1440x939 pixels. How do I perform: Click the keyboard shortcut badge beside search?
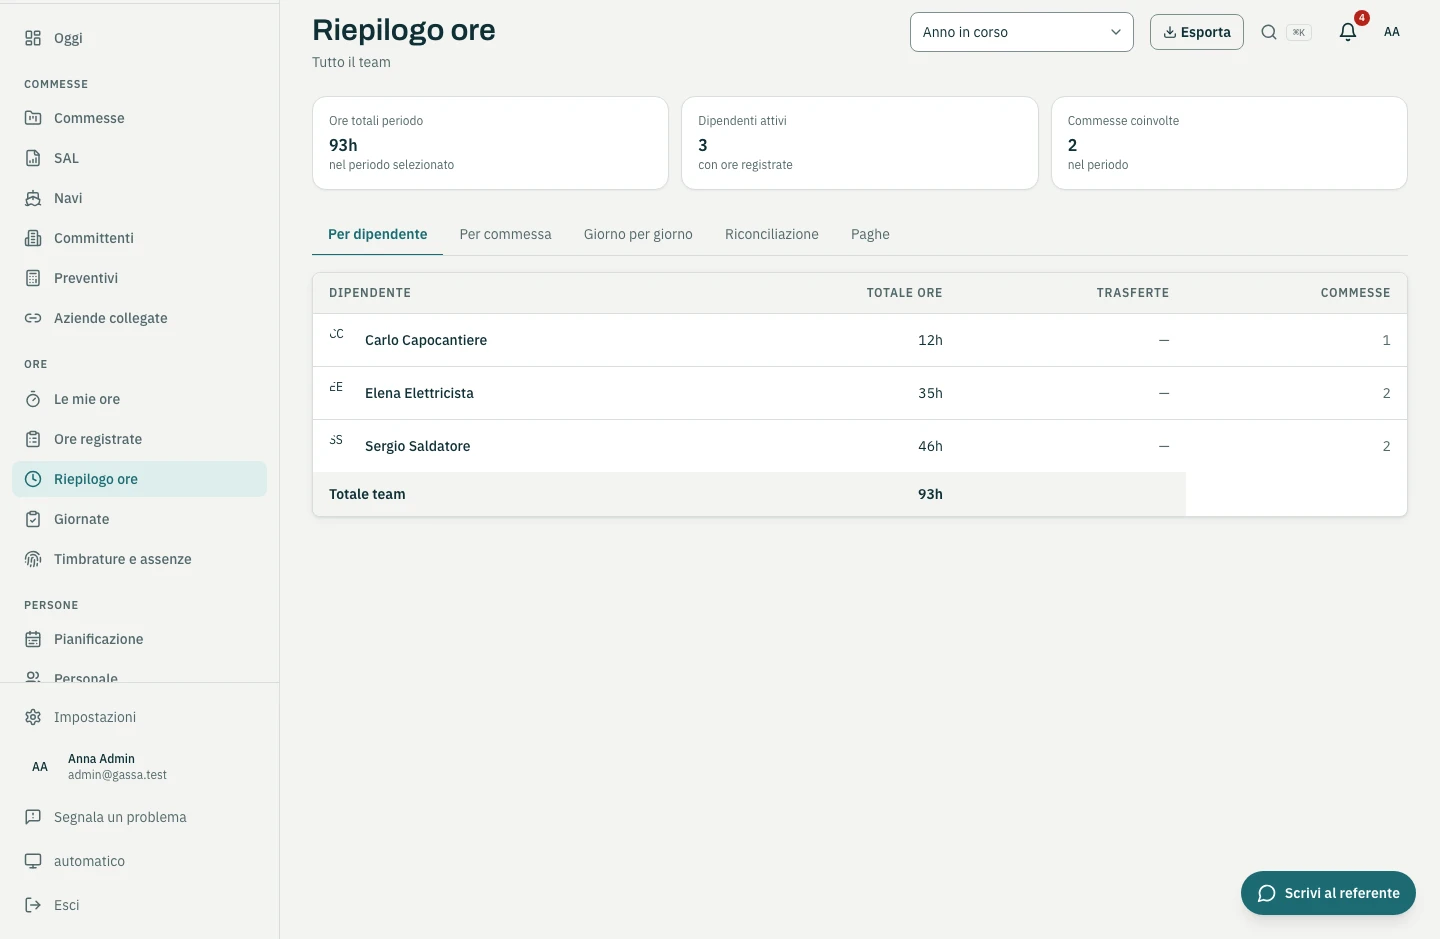coord(1299,32)
